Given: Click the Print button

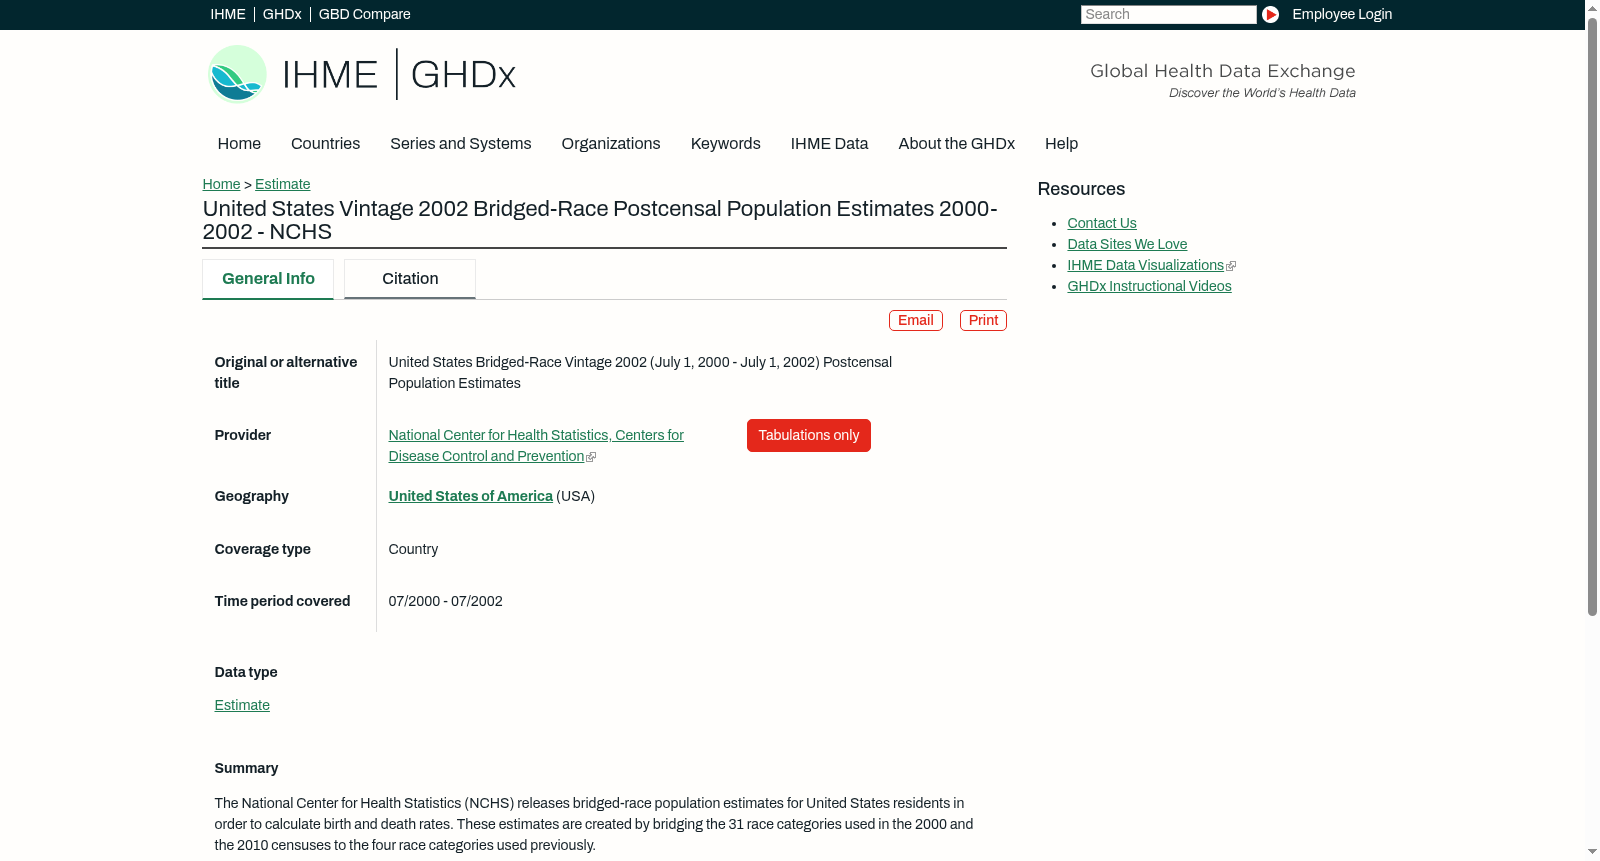Looking at the screenshot, I should click(983, 320).
